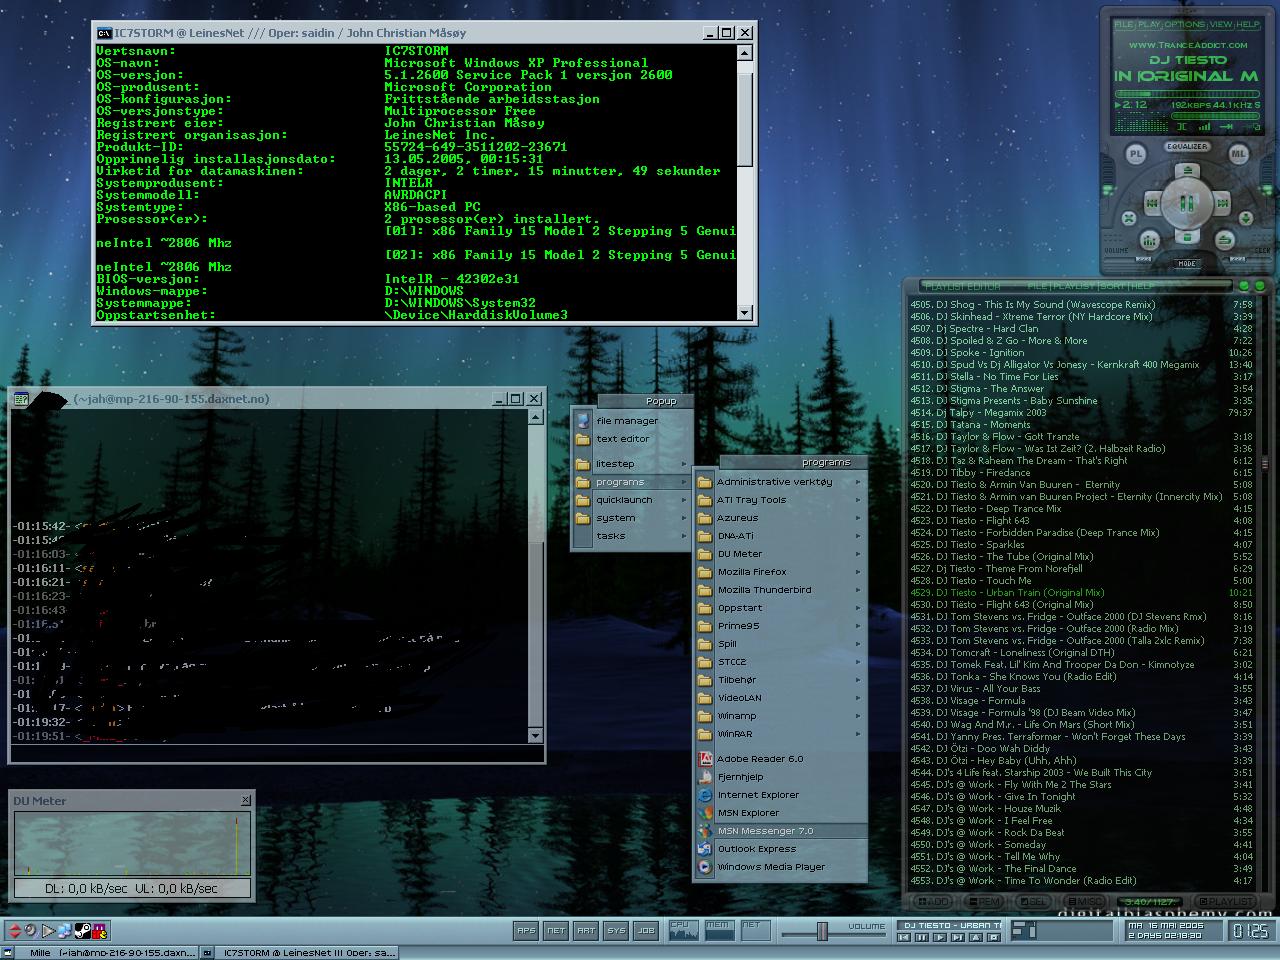The image size is (1280, 960).
Task: Adjust the Winamp VOLUME slider
Action: point(1143,259)
